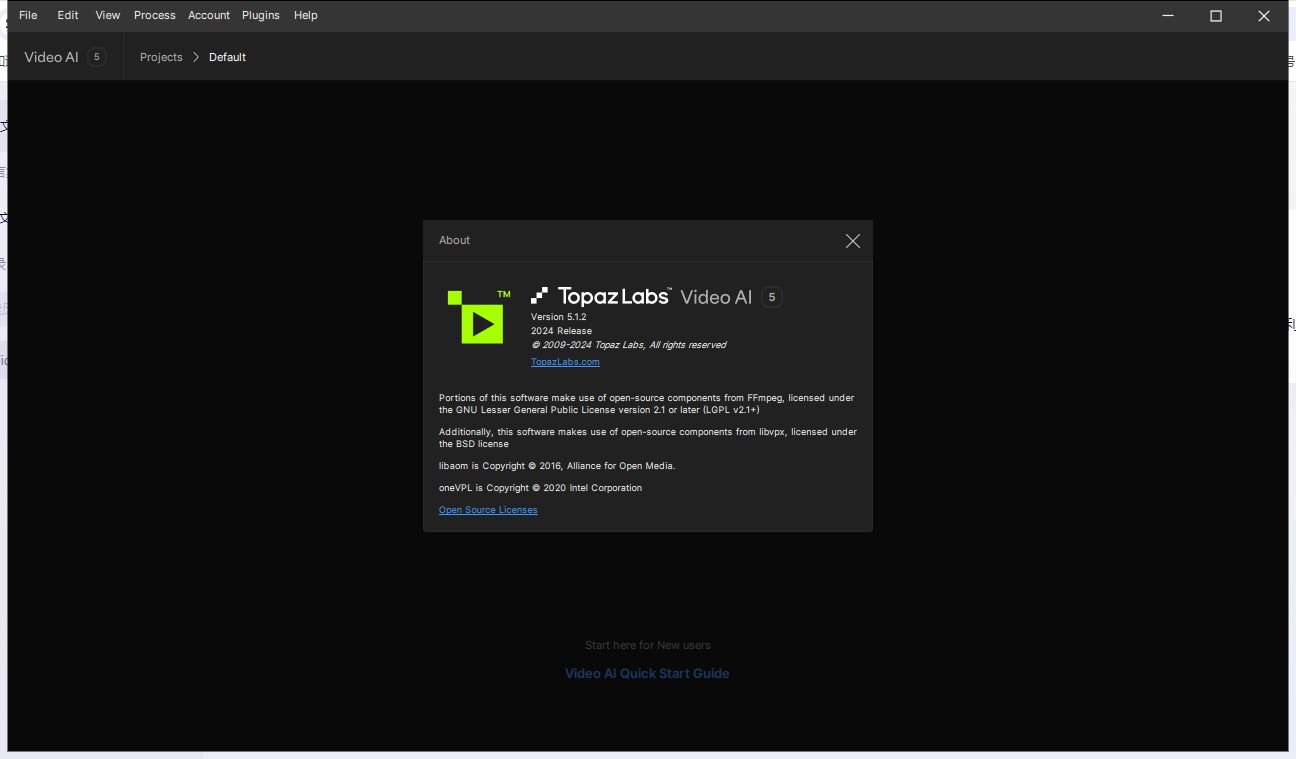The width and height of the screenshot is (1296, 759).
Task: Click the Topaz Labs wordmark icon
Action: [x=600, y=296]
